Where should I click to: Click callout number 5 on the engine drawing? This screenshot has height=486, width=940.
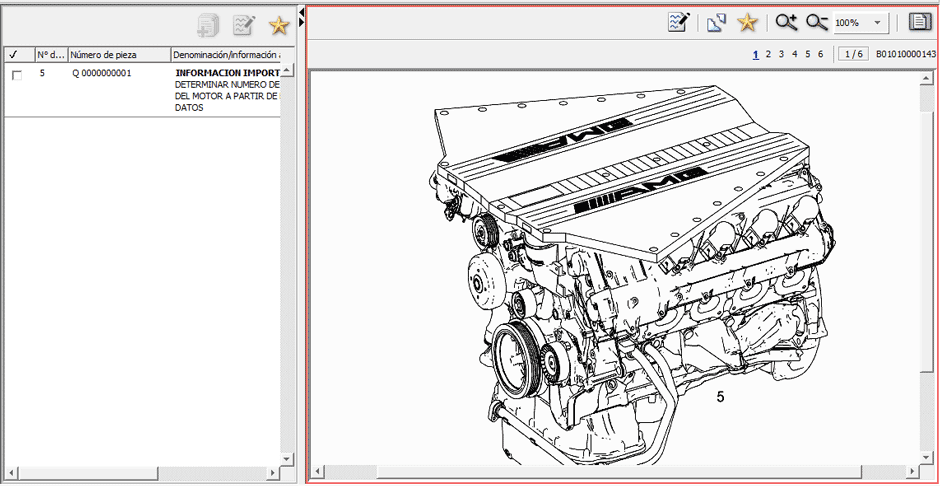tap(720, 397)
